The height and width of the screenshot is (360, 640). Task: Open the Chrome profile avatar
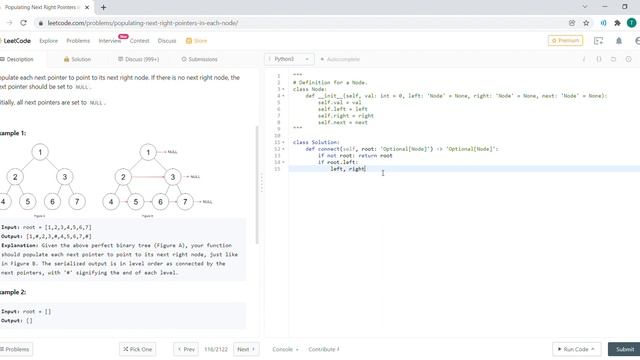[631, 23]
